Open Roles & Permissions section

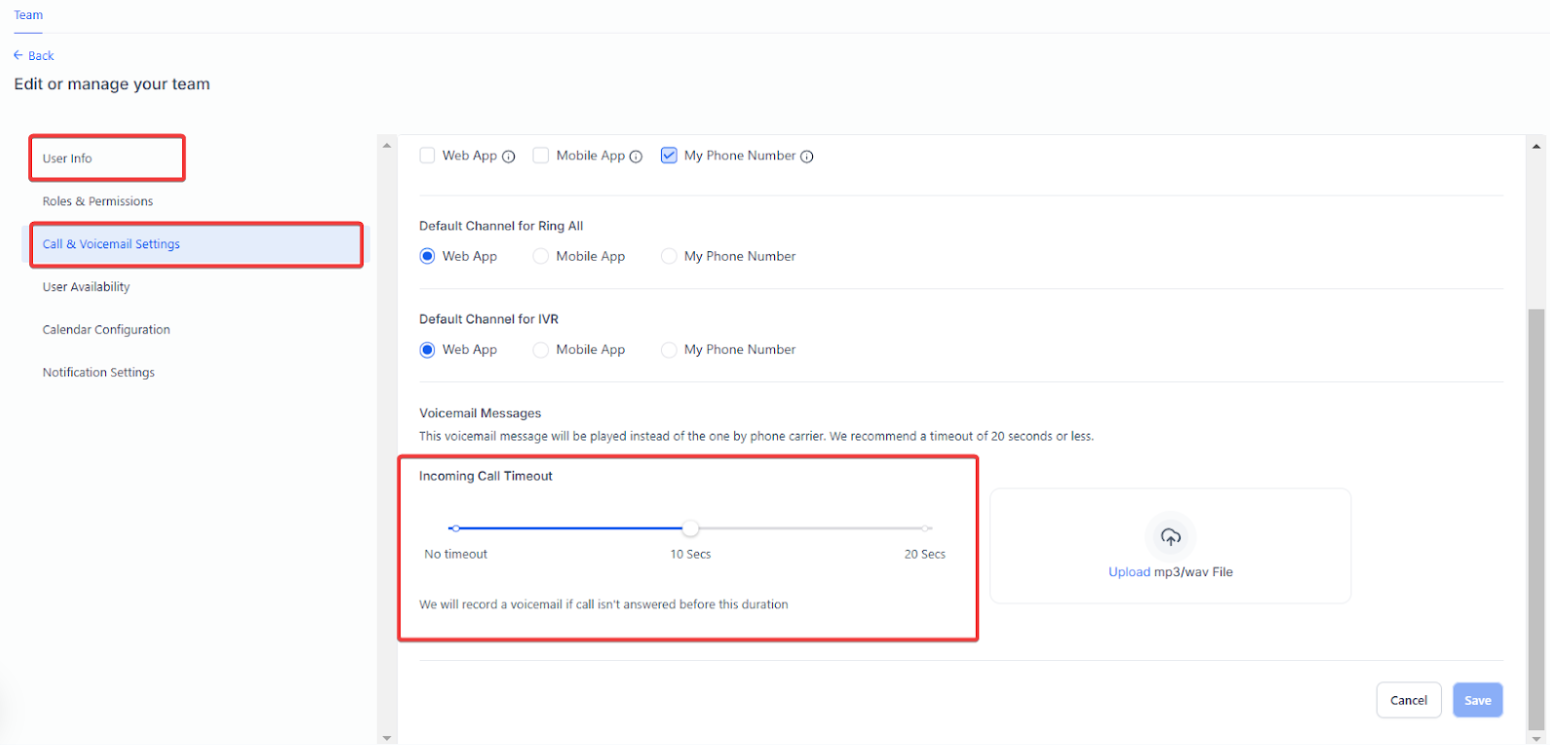[x=98, y=201]
